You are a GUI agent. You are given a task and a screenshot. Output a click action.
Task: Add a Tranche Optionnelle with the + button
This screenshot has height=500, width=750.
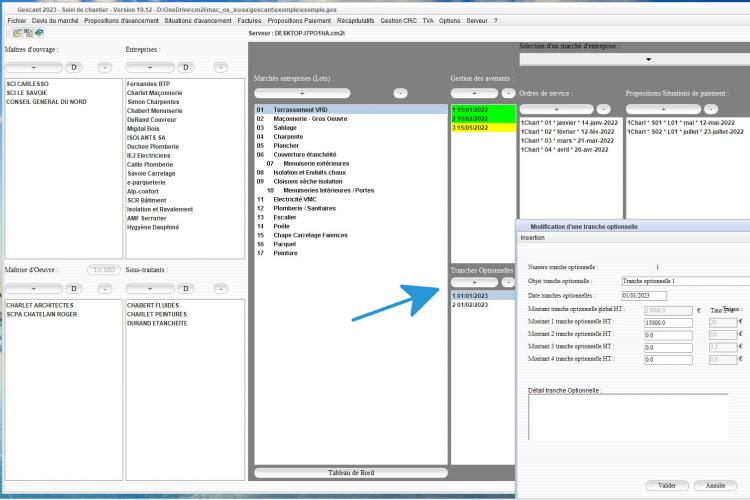pyautogui.click(x=474, y=283)
